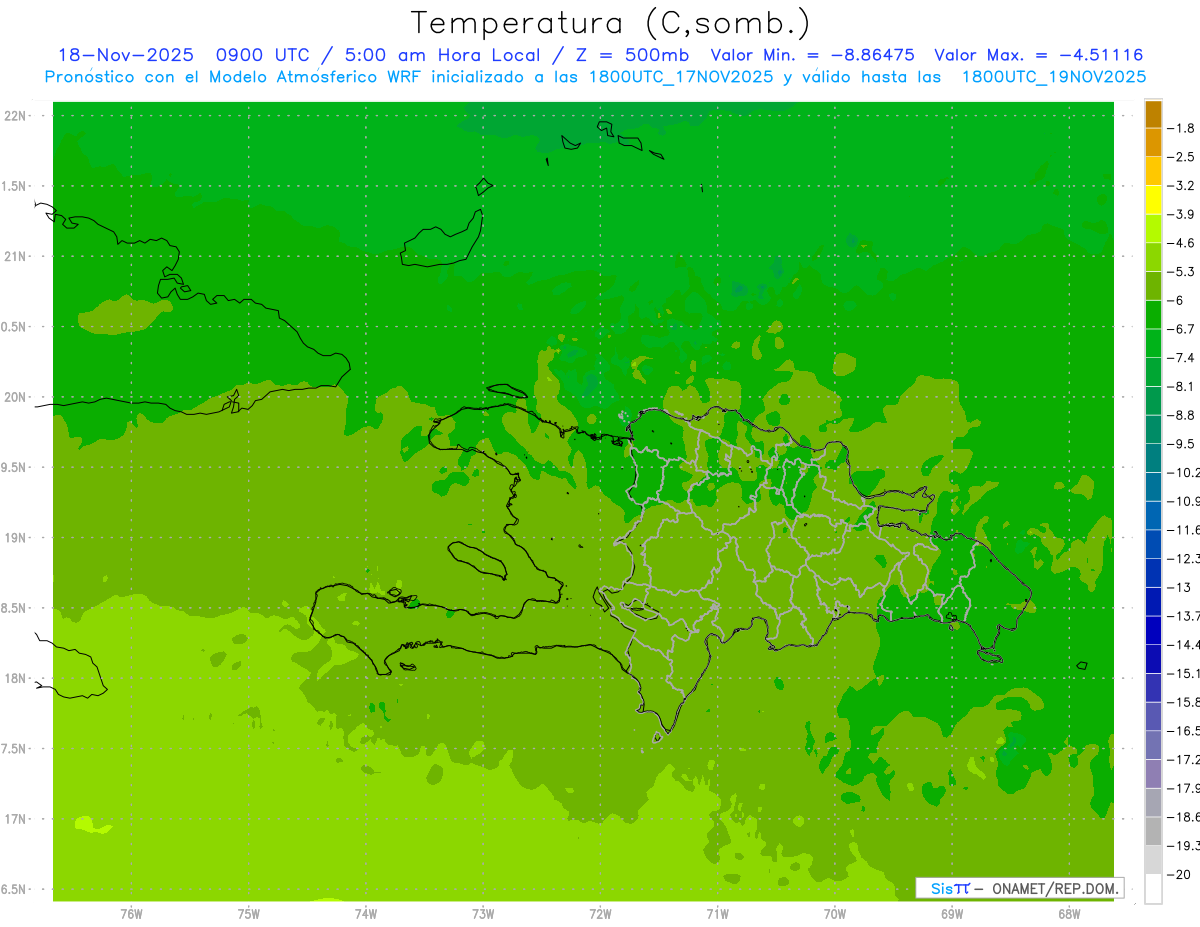
Task: Click the '-17.9' legend value
Action: click(x=1184, y=788)
